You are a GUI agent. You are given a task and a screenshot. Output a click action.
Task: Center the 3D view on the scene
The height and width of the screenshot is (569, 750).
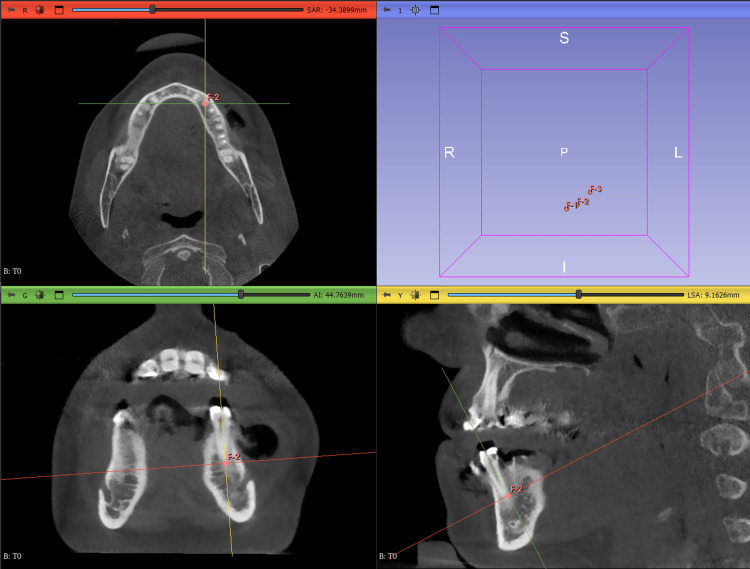click(x=415, y=10)
